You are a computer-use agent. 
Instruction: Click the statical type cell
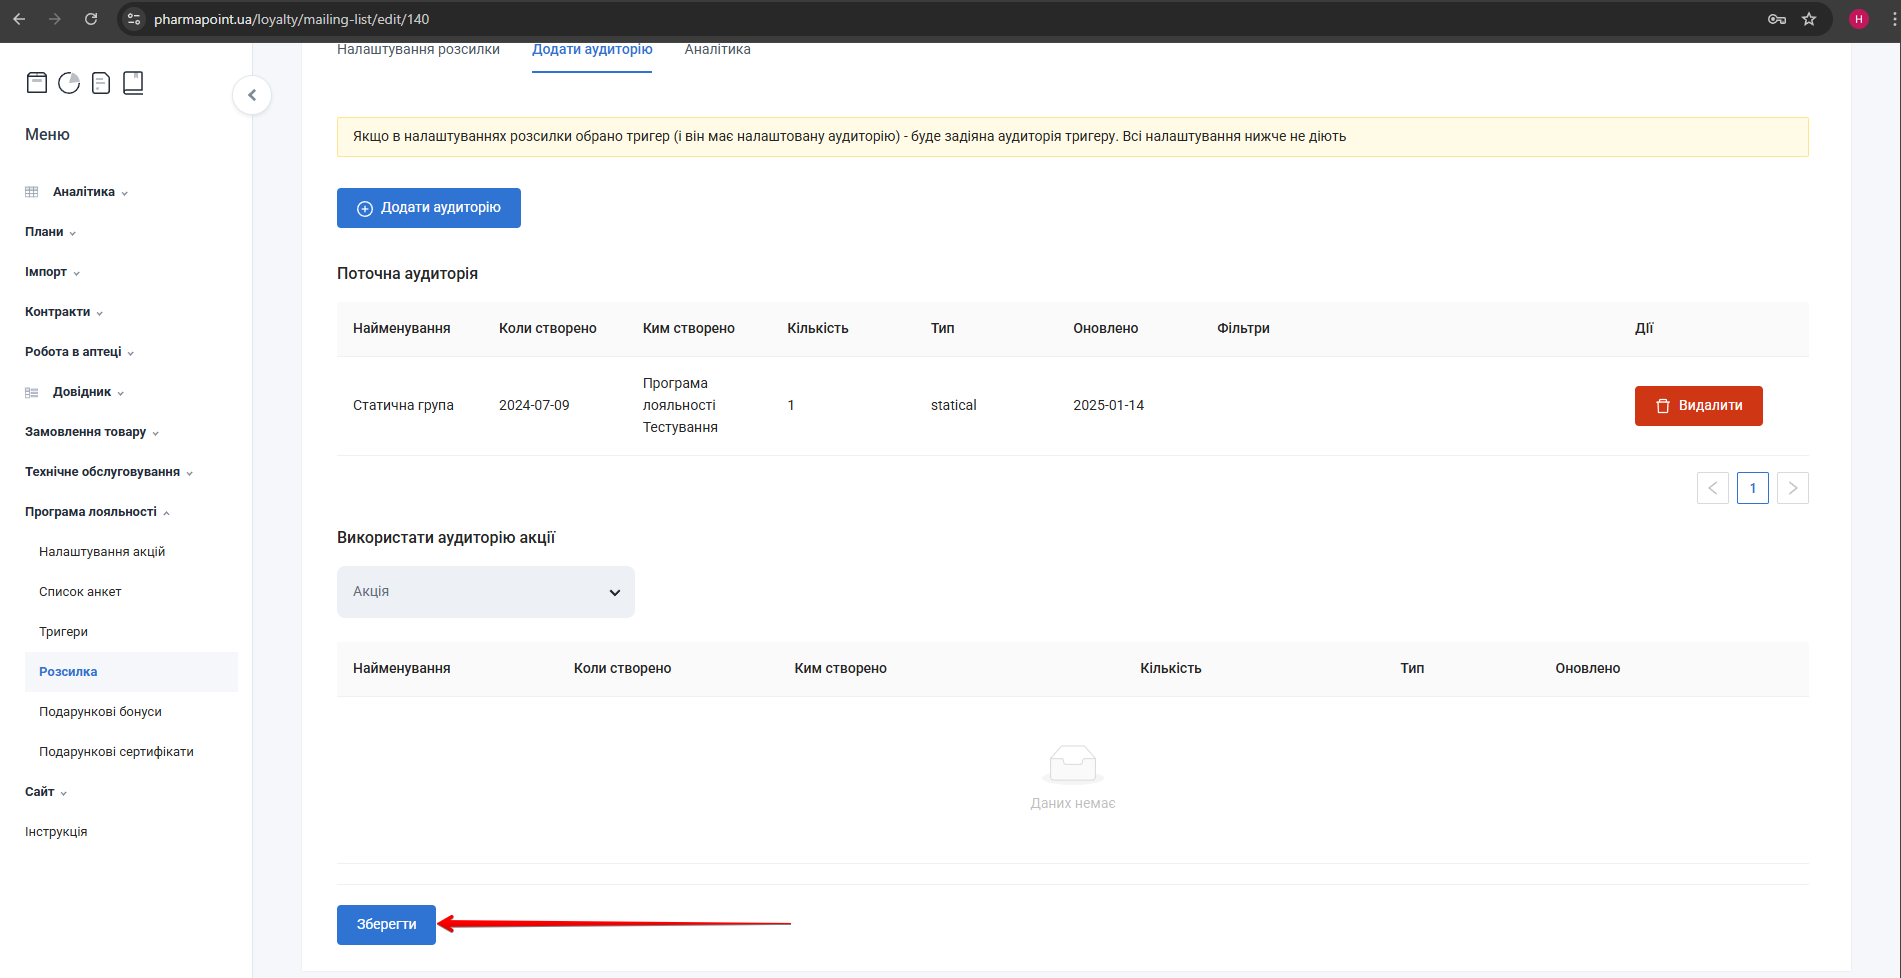(953, 406)
